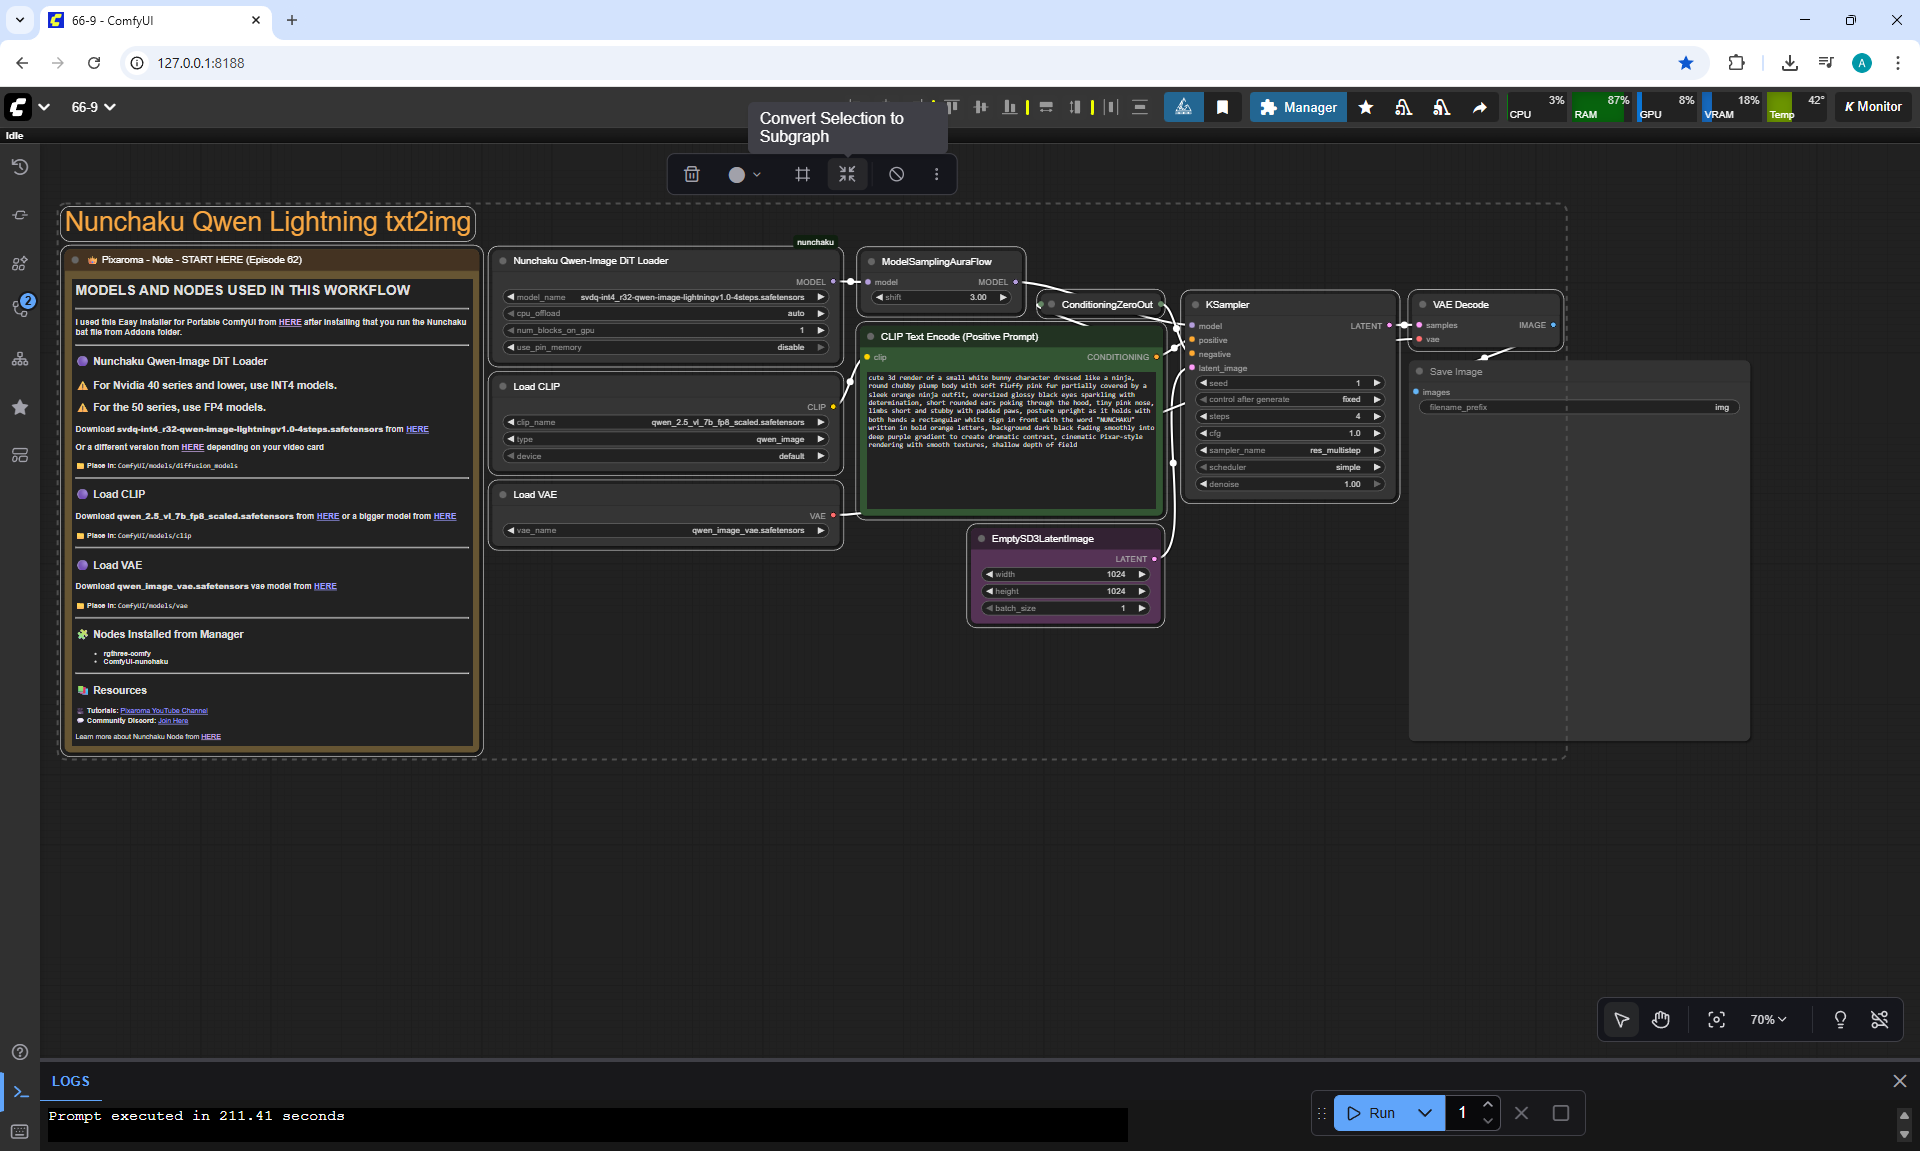Image resolution: width=1920 pixels, height=1151 pixels.
Task: Select the hand pan tool
Action: [x=1661, y=1019]
